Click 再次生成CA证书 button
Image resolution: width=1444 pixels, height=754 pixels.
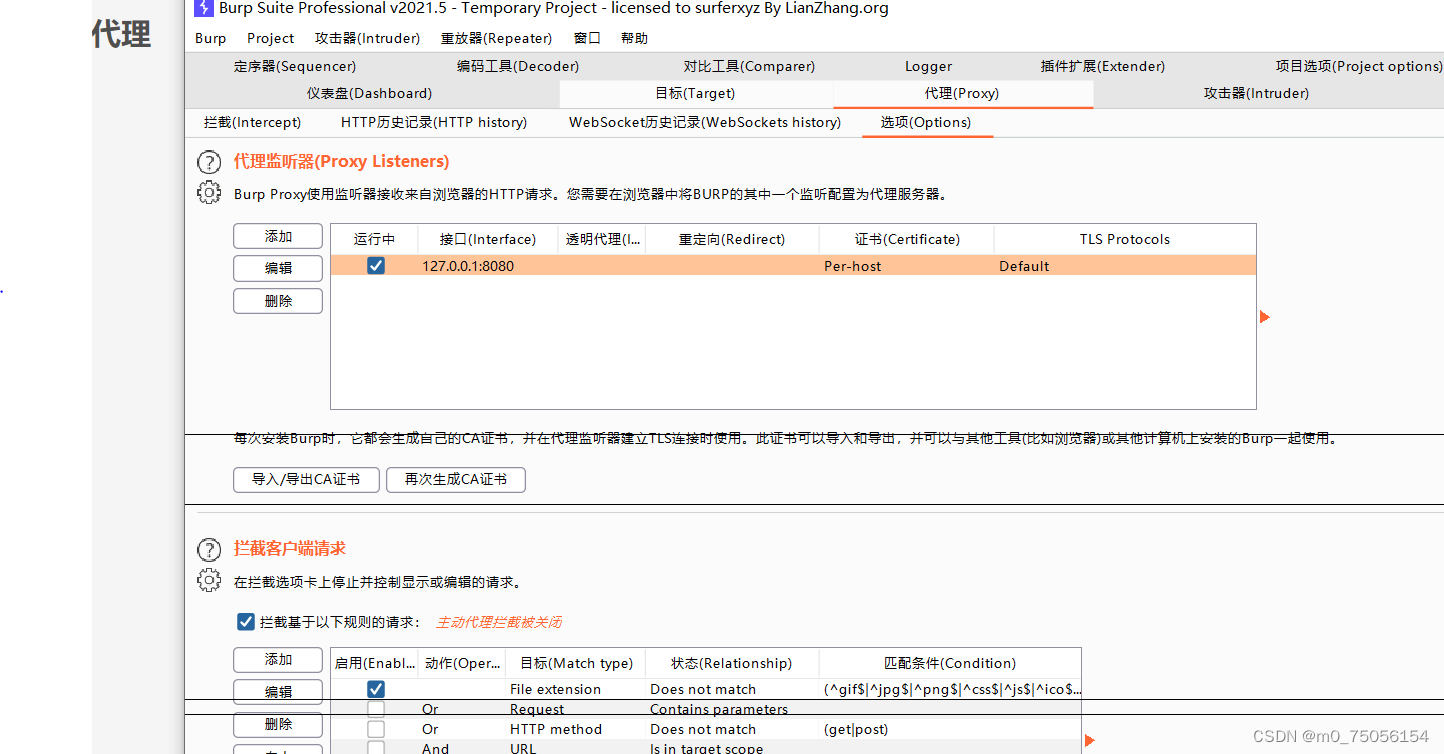click(x=456, y=479)
